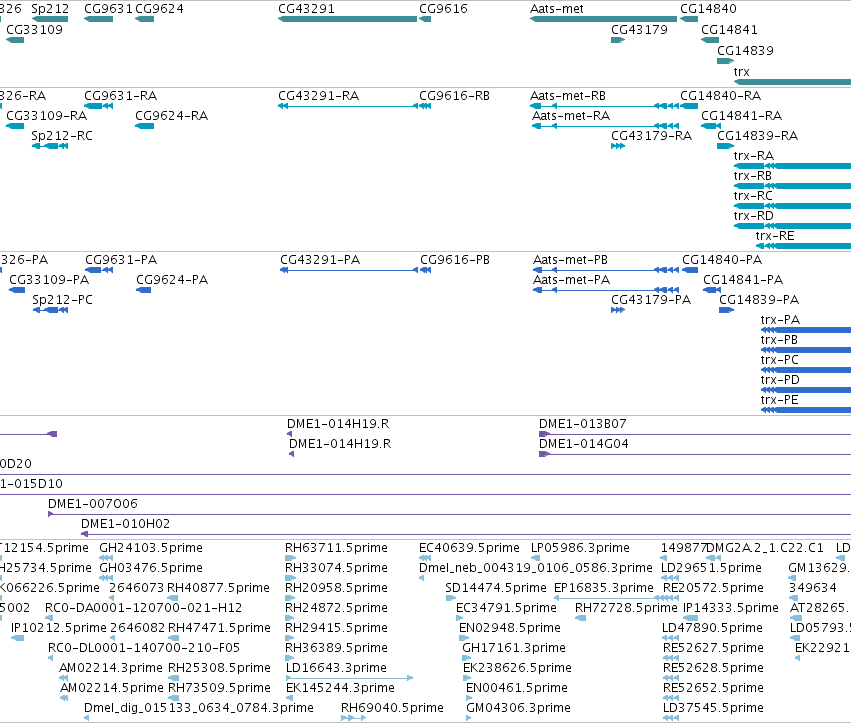
Task: Select transcript CG43179-RA
Action: 651,136
